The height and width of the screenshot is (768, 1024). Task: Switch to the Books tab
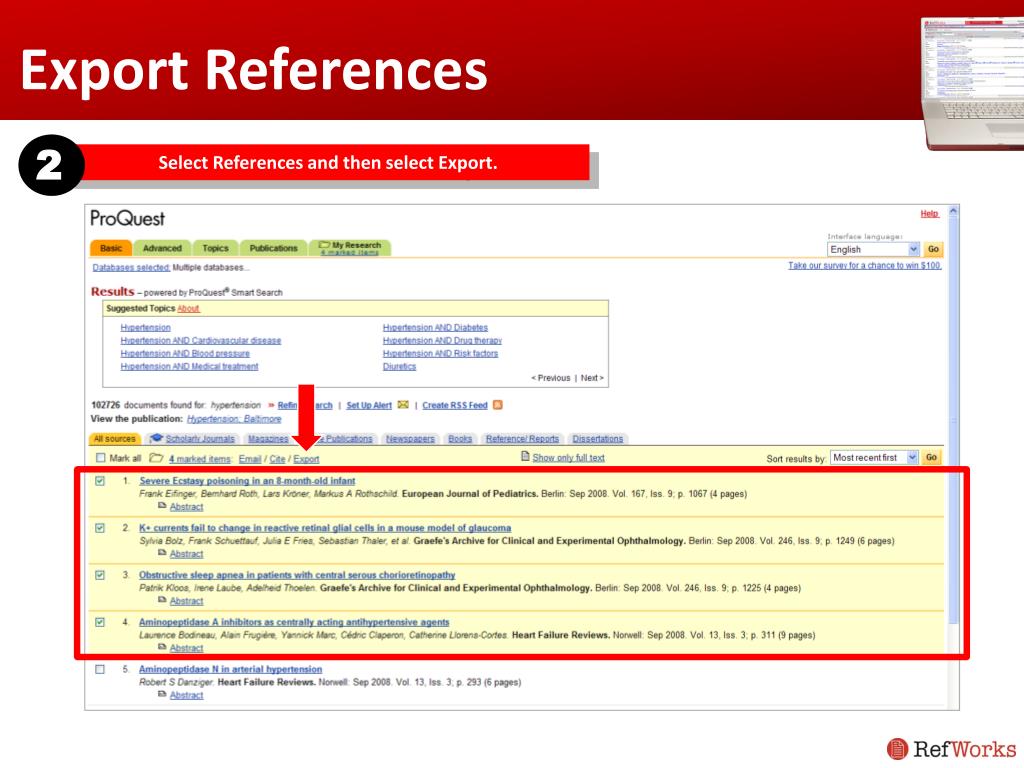(x=460, y=439)
